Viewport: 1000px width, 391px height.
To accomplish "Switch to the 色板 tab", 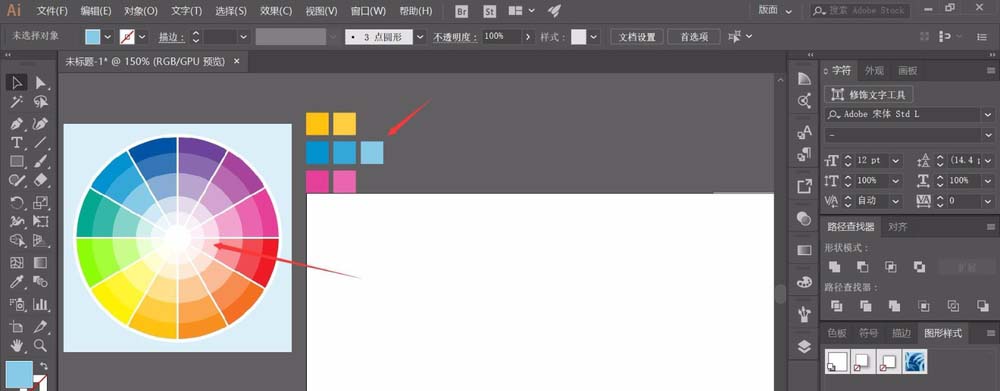I will click(837, 333).
